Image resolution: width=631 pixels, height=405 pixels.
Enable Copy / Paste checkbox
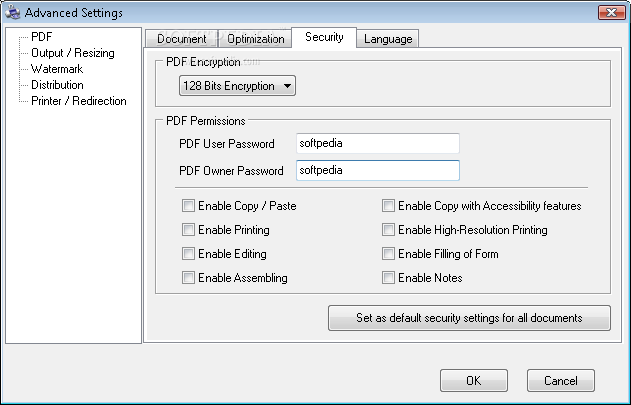coord(188,206)
